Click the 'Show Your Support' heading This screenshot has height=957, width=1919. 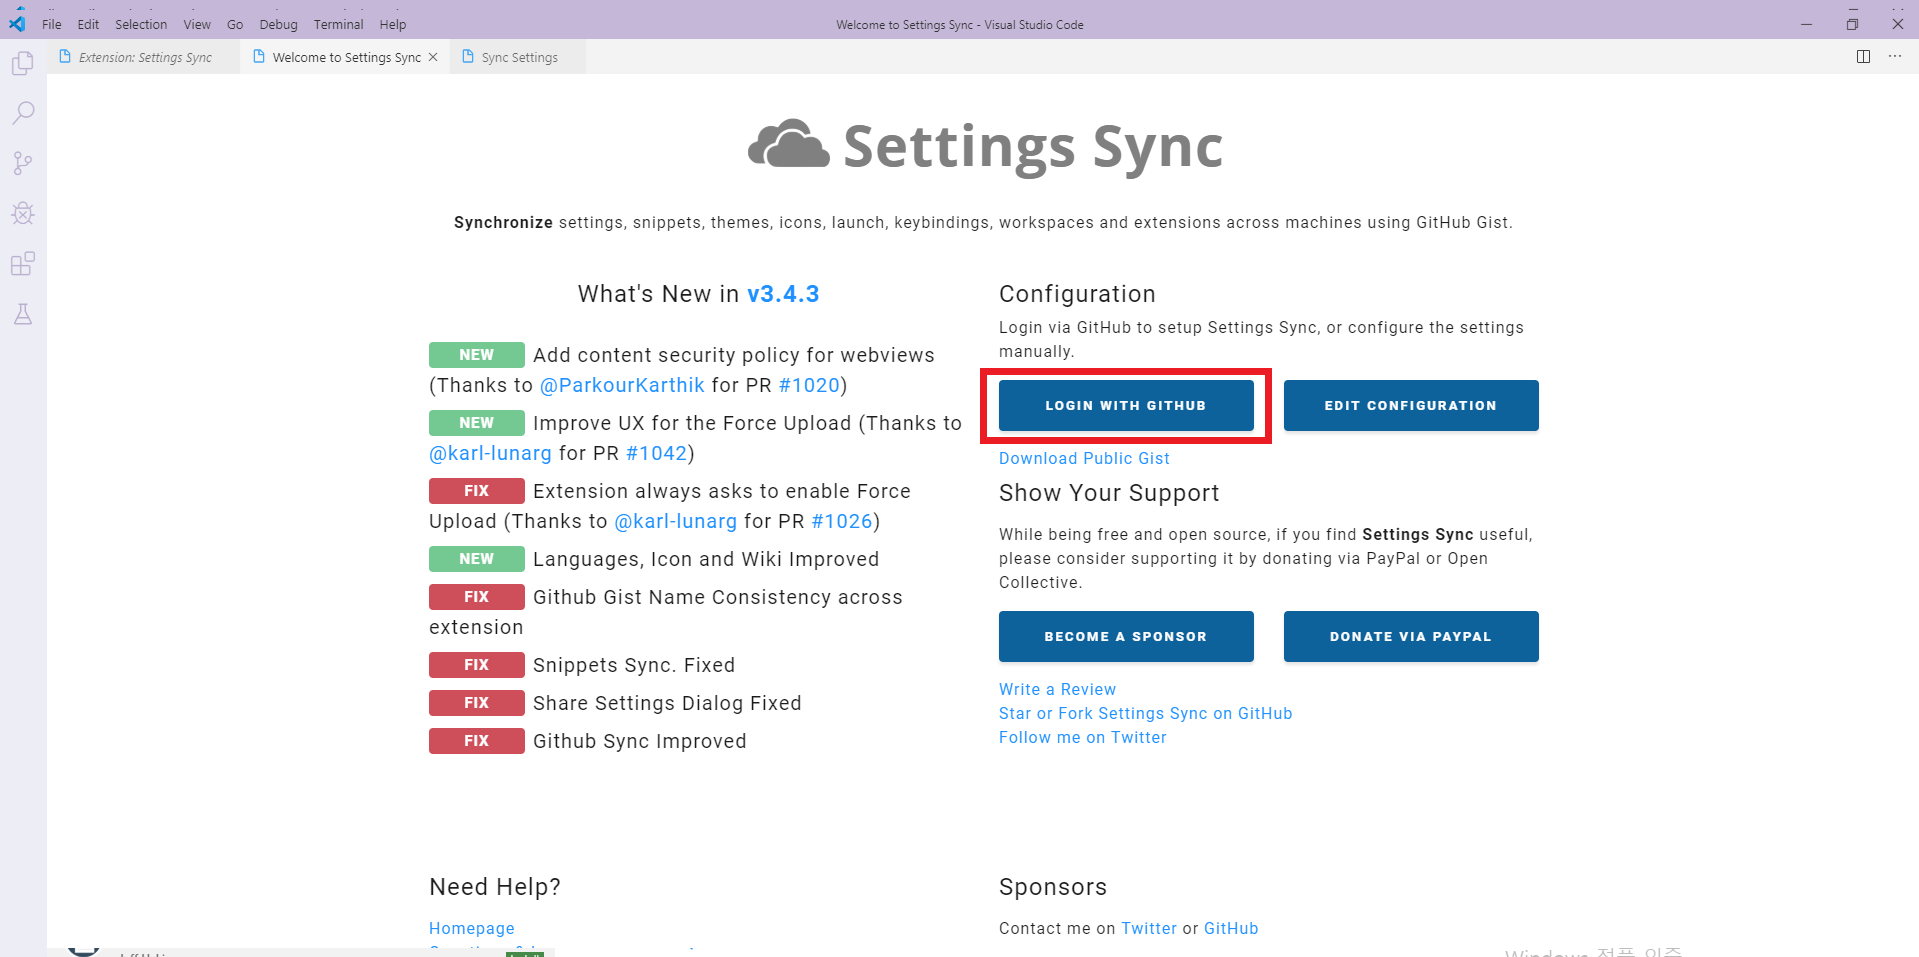[1109, 493]
